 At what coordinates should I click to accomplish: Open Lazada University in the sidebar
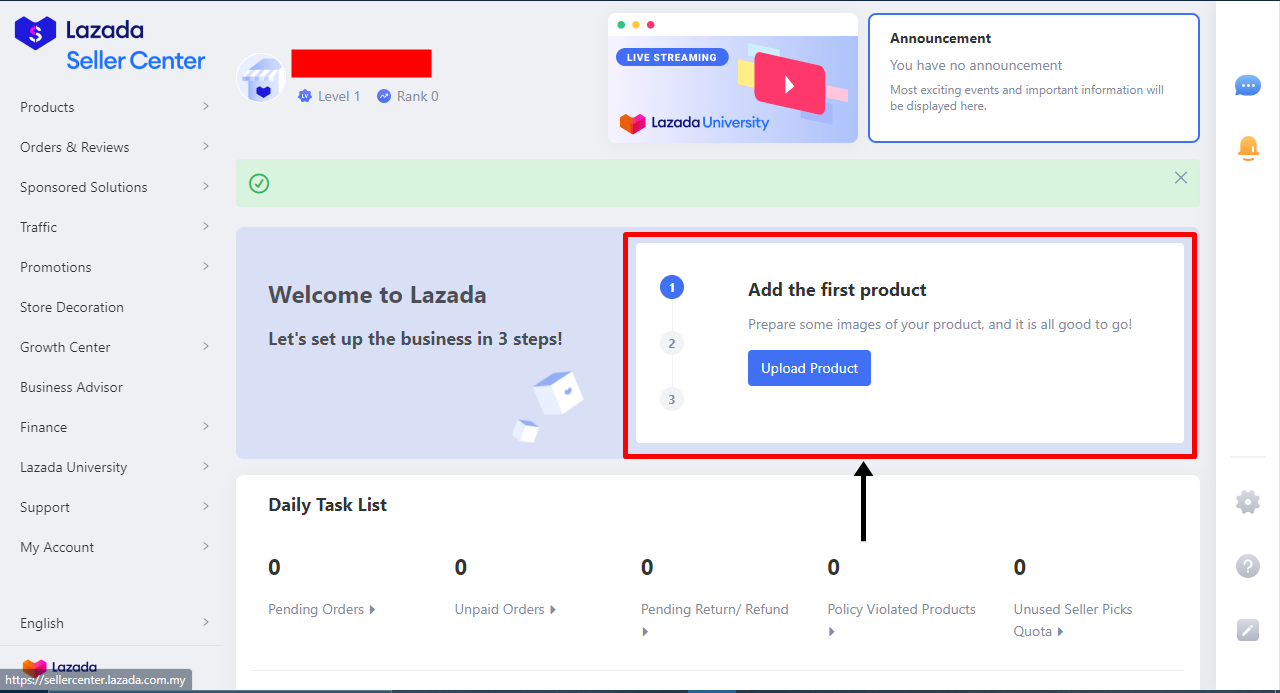click(74, 467)
